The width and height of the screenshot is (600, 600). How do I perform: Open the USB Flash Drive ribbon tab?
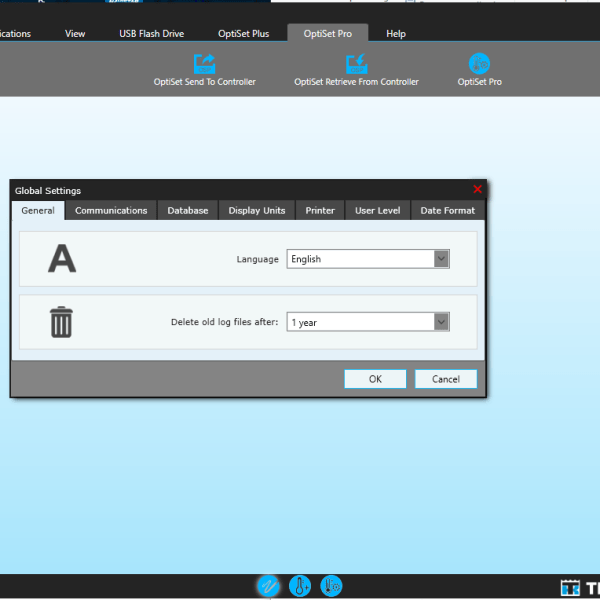pyautogui.click(x=152, y=34)
